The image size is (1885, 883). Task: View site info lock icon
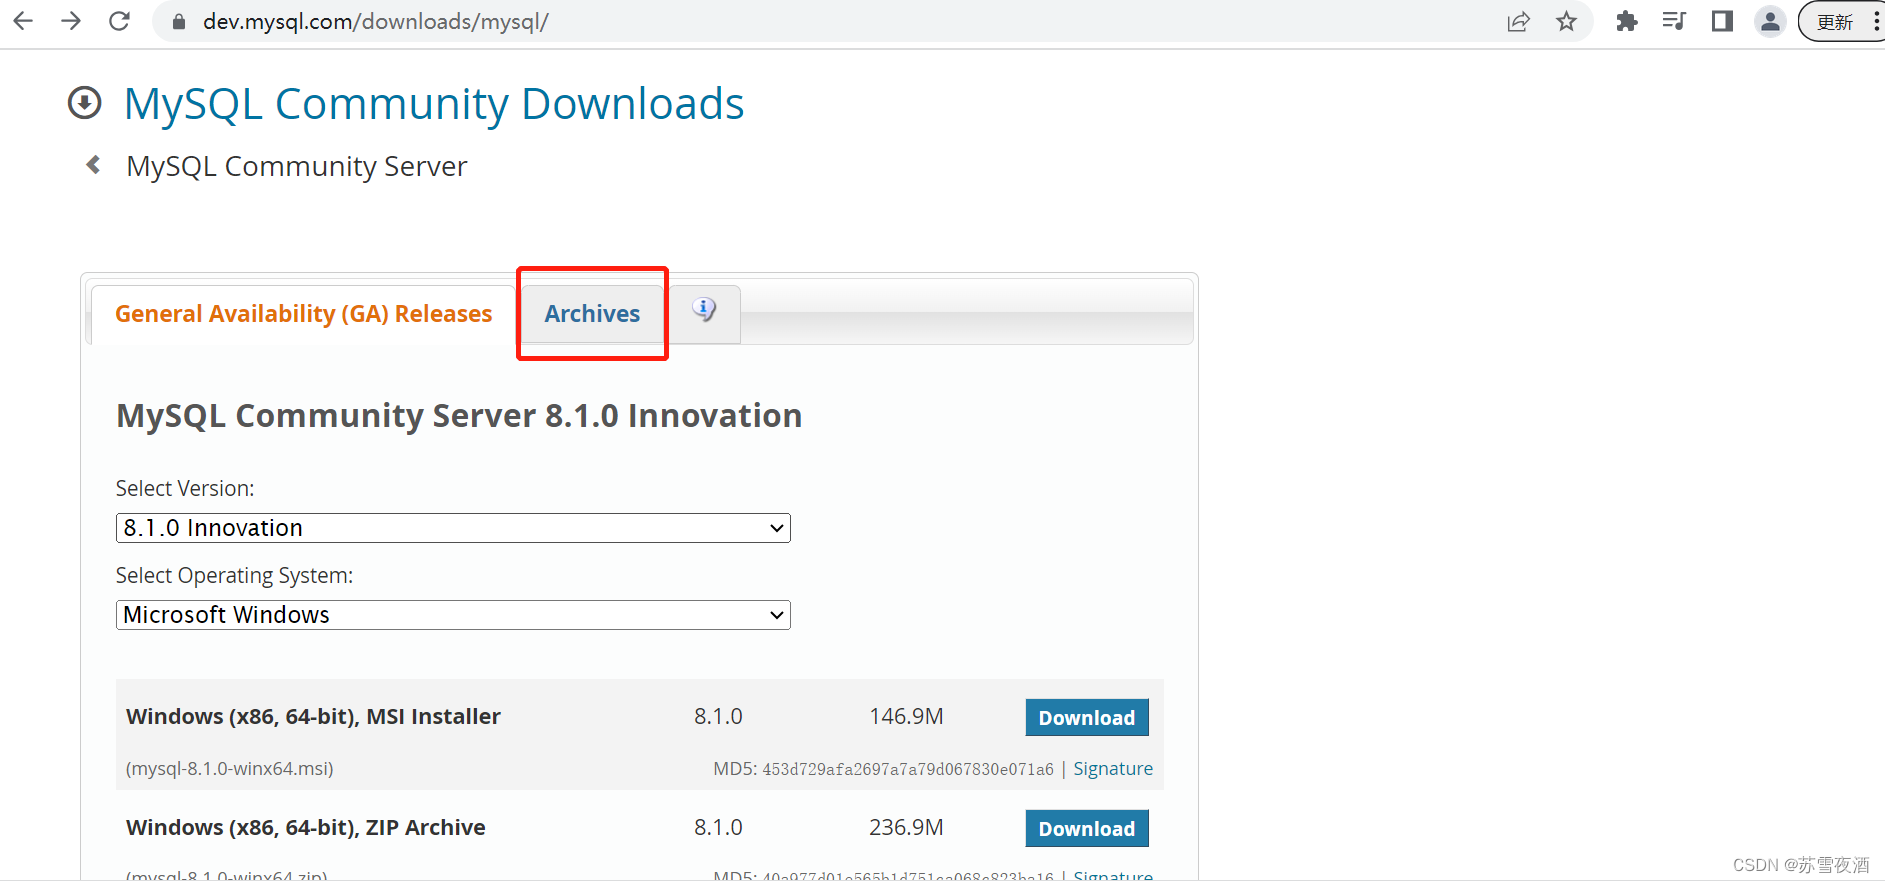click(179, 22)
